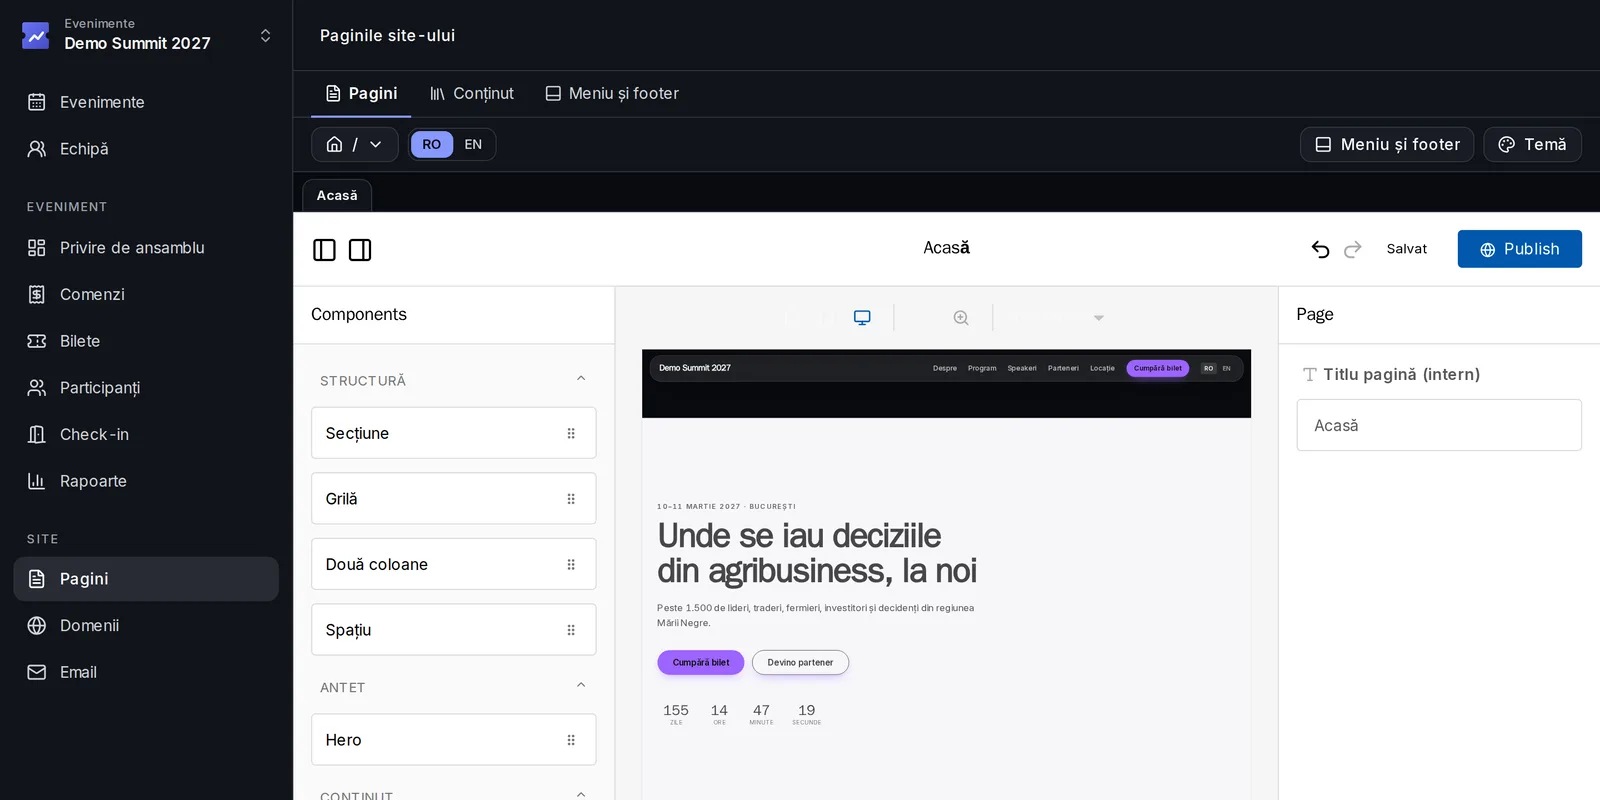Toggle the right sidebar panel icon
Screen dimensions: 1600x800
click(x=360, y=250)
